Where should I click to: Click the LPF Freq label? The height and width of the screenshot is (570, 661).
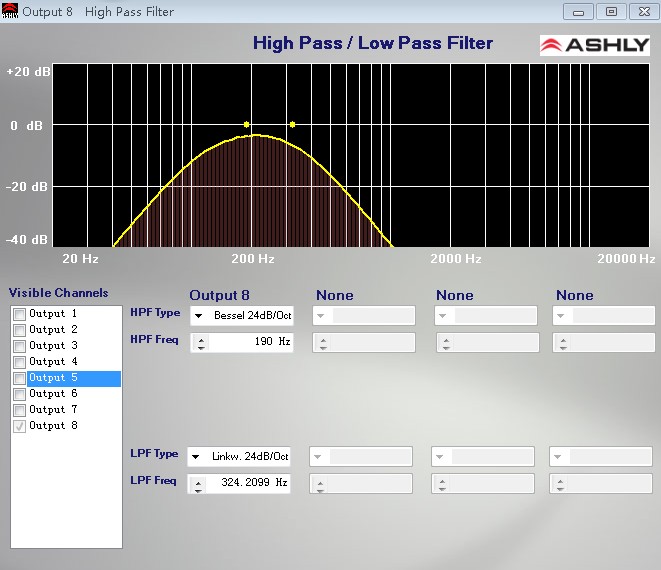[x=153, y=481]
